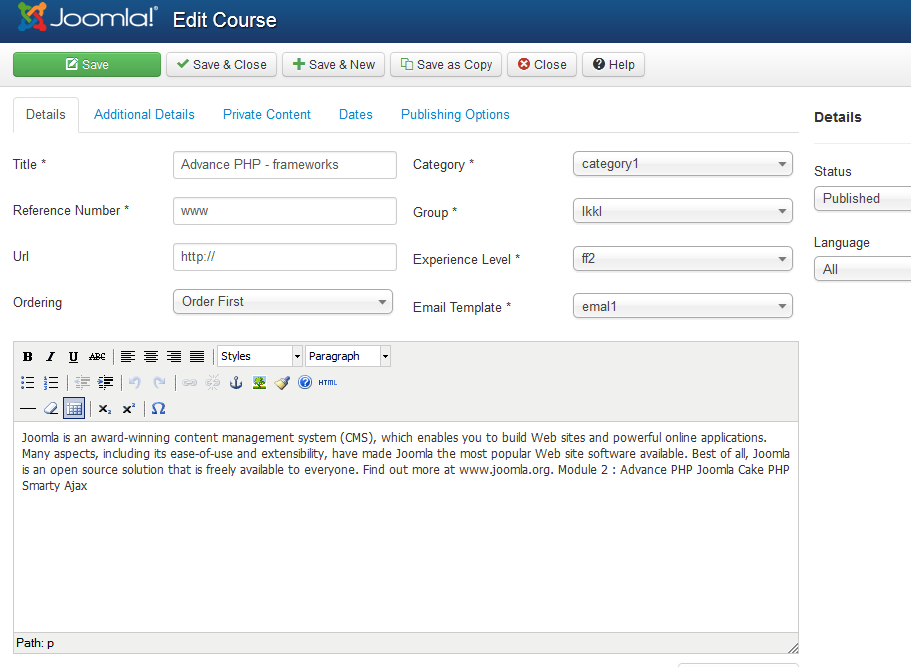Open the Publishing Options tab
This screenshot has height=667, width=911.
pos(455,115)
